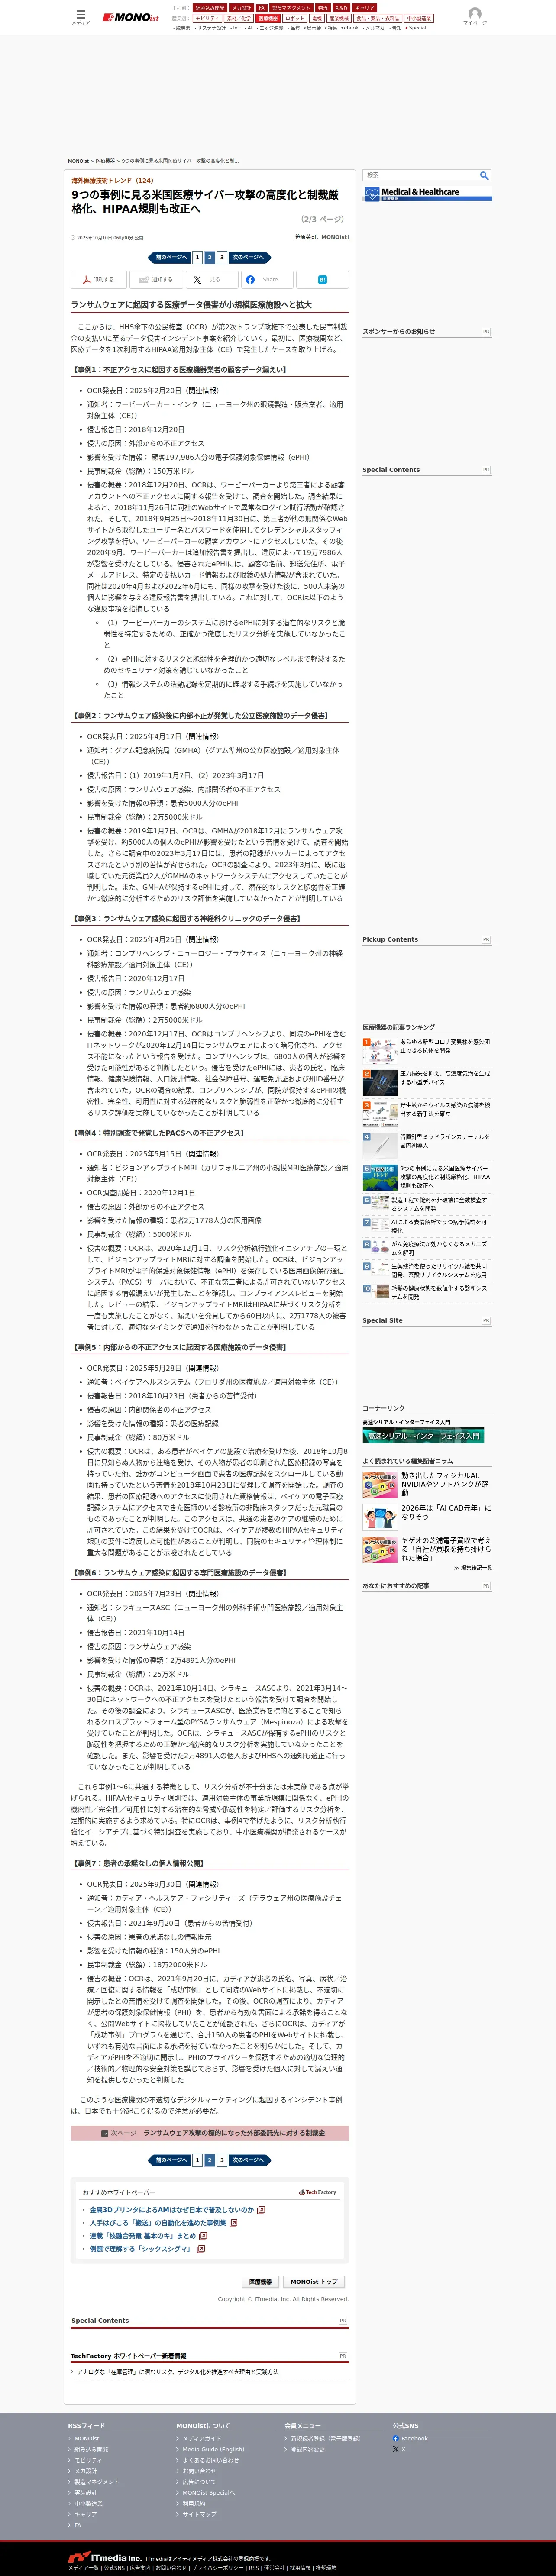Click the MONOist logo
This screenshot has width=556, height=2576.
pos(131,17)
